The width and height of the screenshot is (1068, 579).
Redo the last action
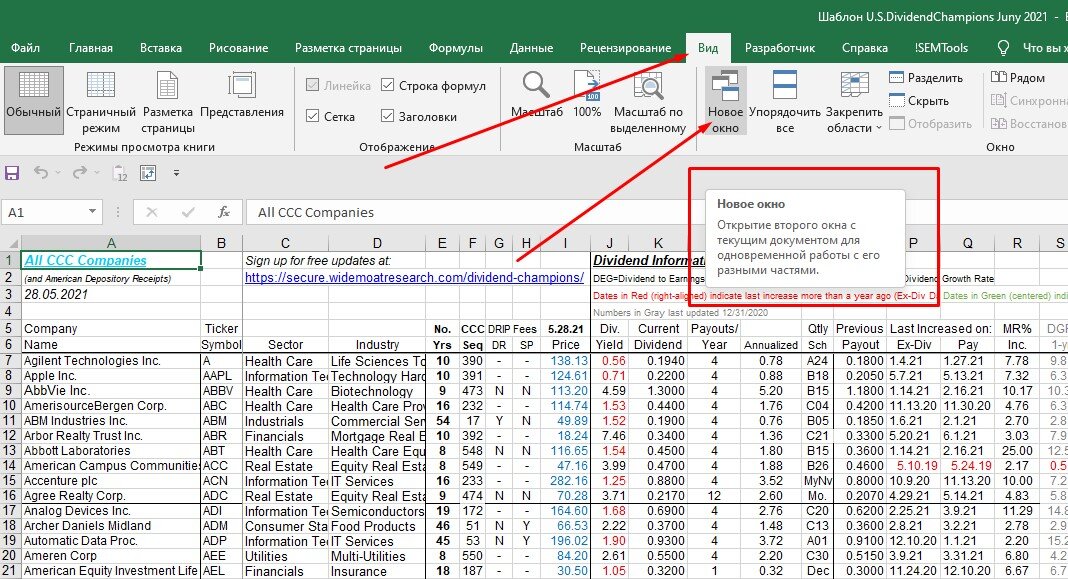[x=79, y=173]
